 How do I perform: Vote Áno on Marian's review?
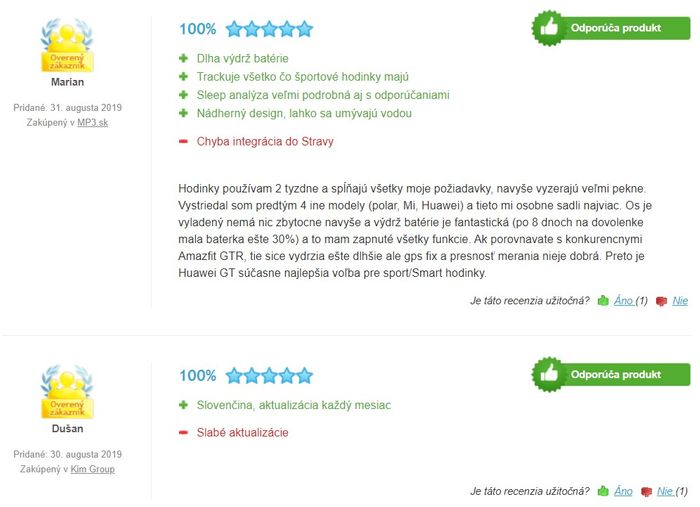click(623, 301)
